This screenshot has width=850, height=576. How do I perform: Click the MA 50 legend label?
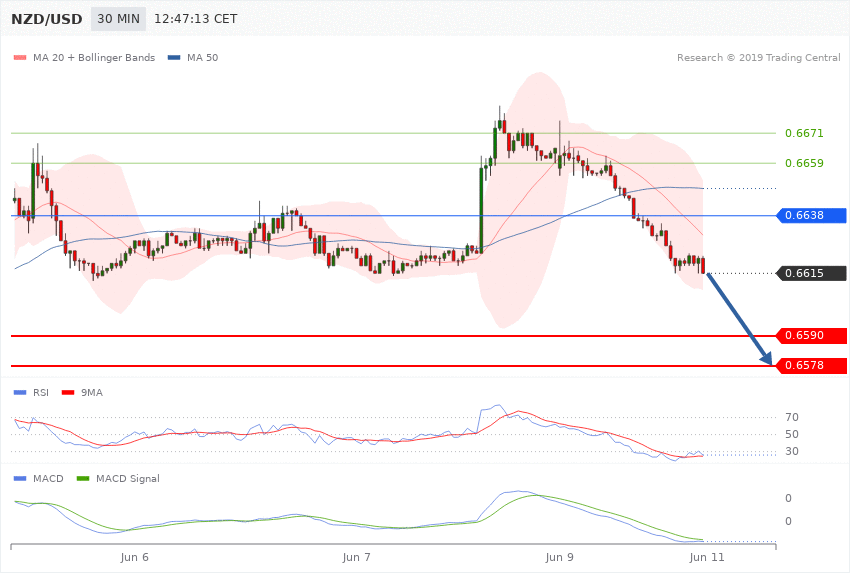(x=202, y=57)
